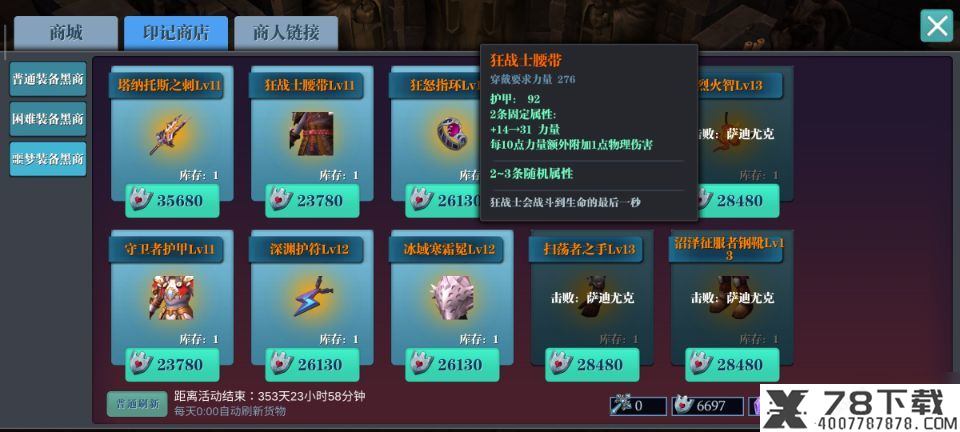This screenshot has height=432, width=960.
Task: Buy 狂战士腰带 for 23780 marks
Action: click(x=312, y=201)
